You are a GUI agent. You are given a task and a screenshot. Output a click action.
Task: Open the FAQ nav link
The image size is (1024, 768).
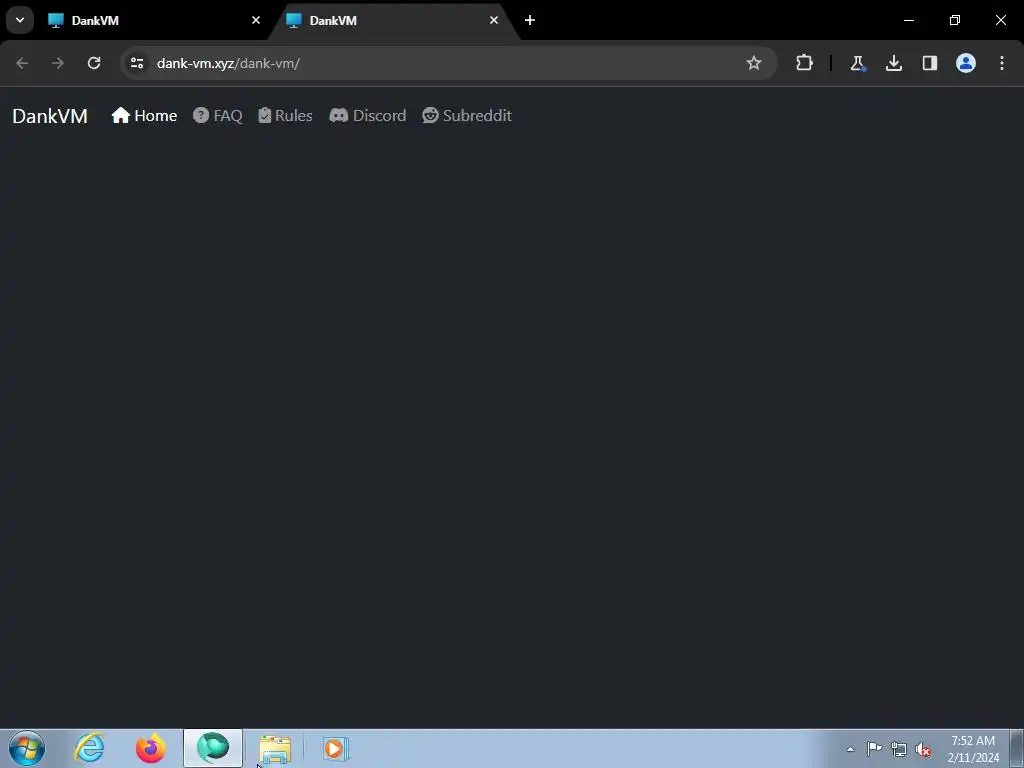coord(218,116)
